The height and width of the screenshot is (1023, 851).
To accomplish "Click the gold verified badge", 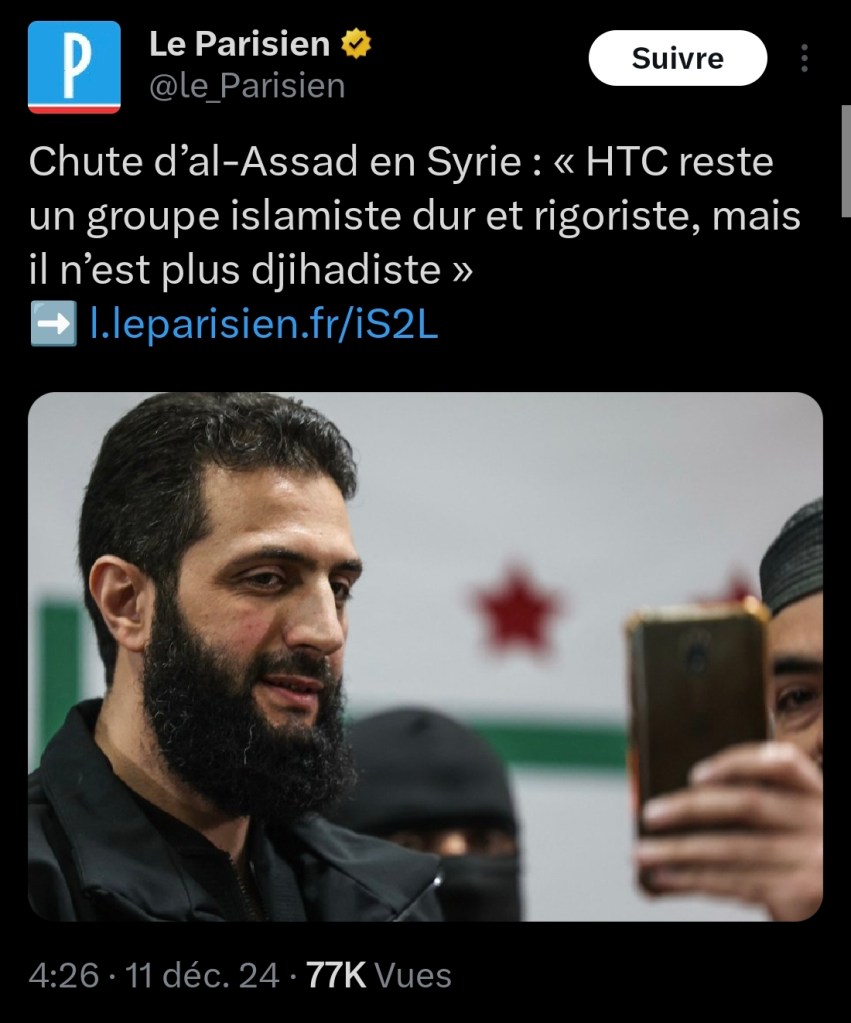I will 356,44.
